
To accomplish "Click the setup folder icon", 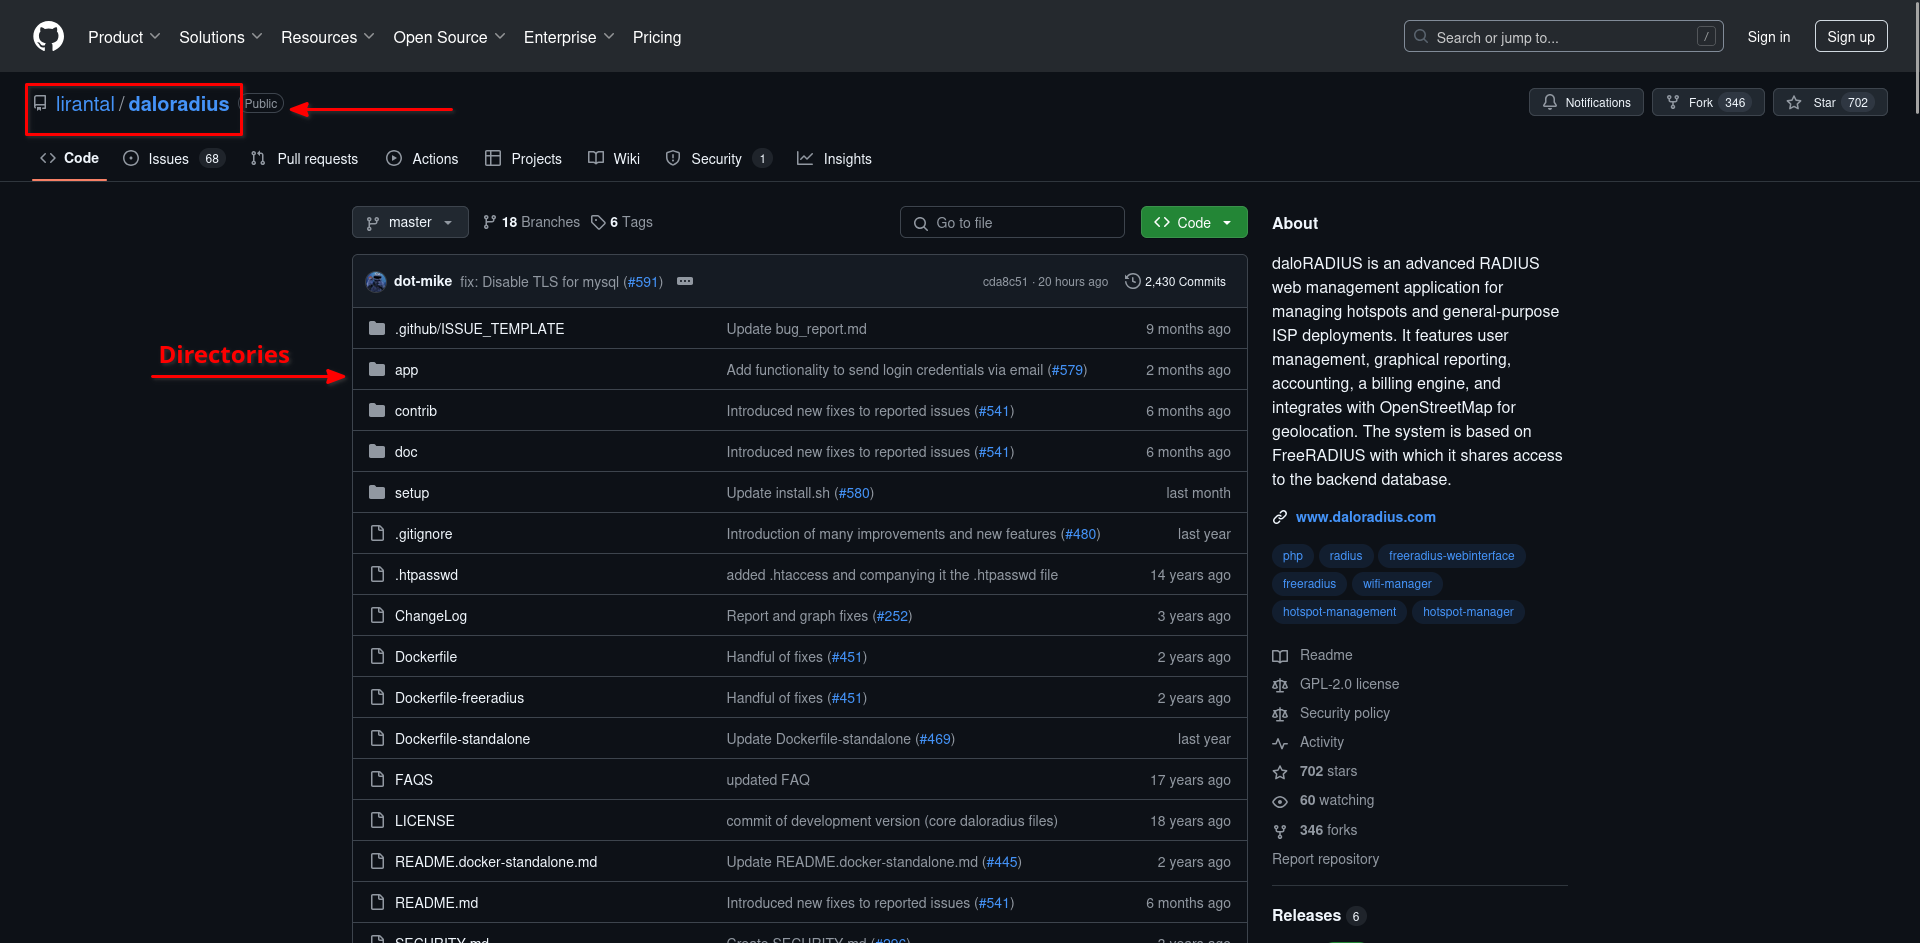I will point(377,493).
